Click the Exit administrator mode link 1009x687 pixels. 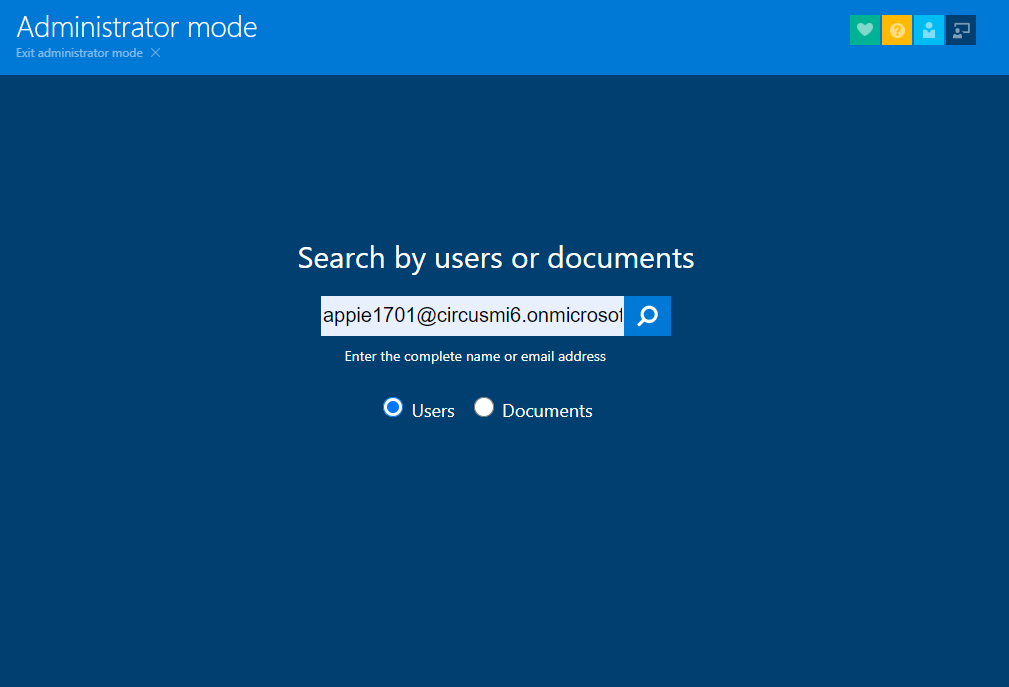[79, 53]
